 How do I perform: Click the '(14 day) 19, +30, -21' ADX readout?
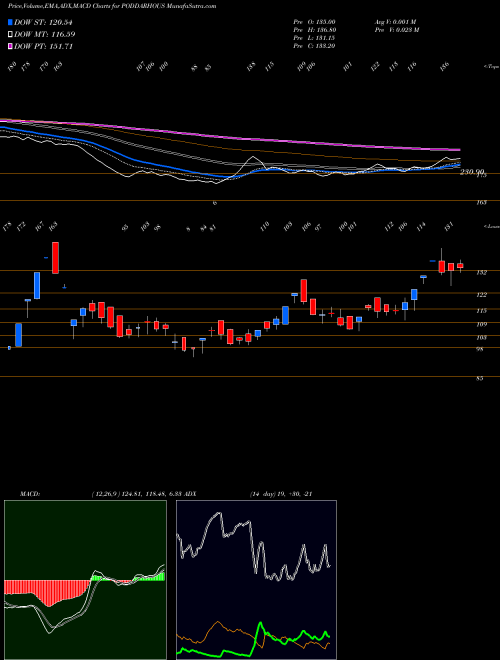281,494
